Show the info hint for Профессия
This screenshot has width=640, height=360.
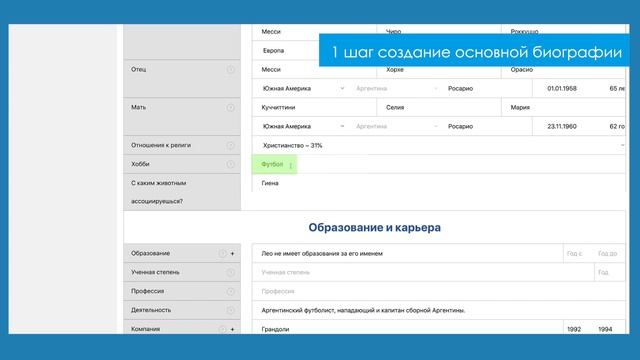230,291
